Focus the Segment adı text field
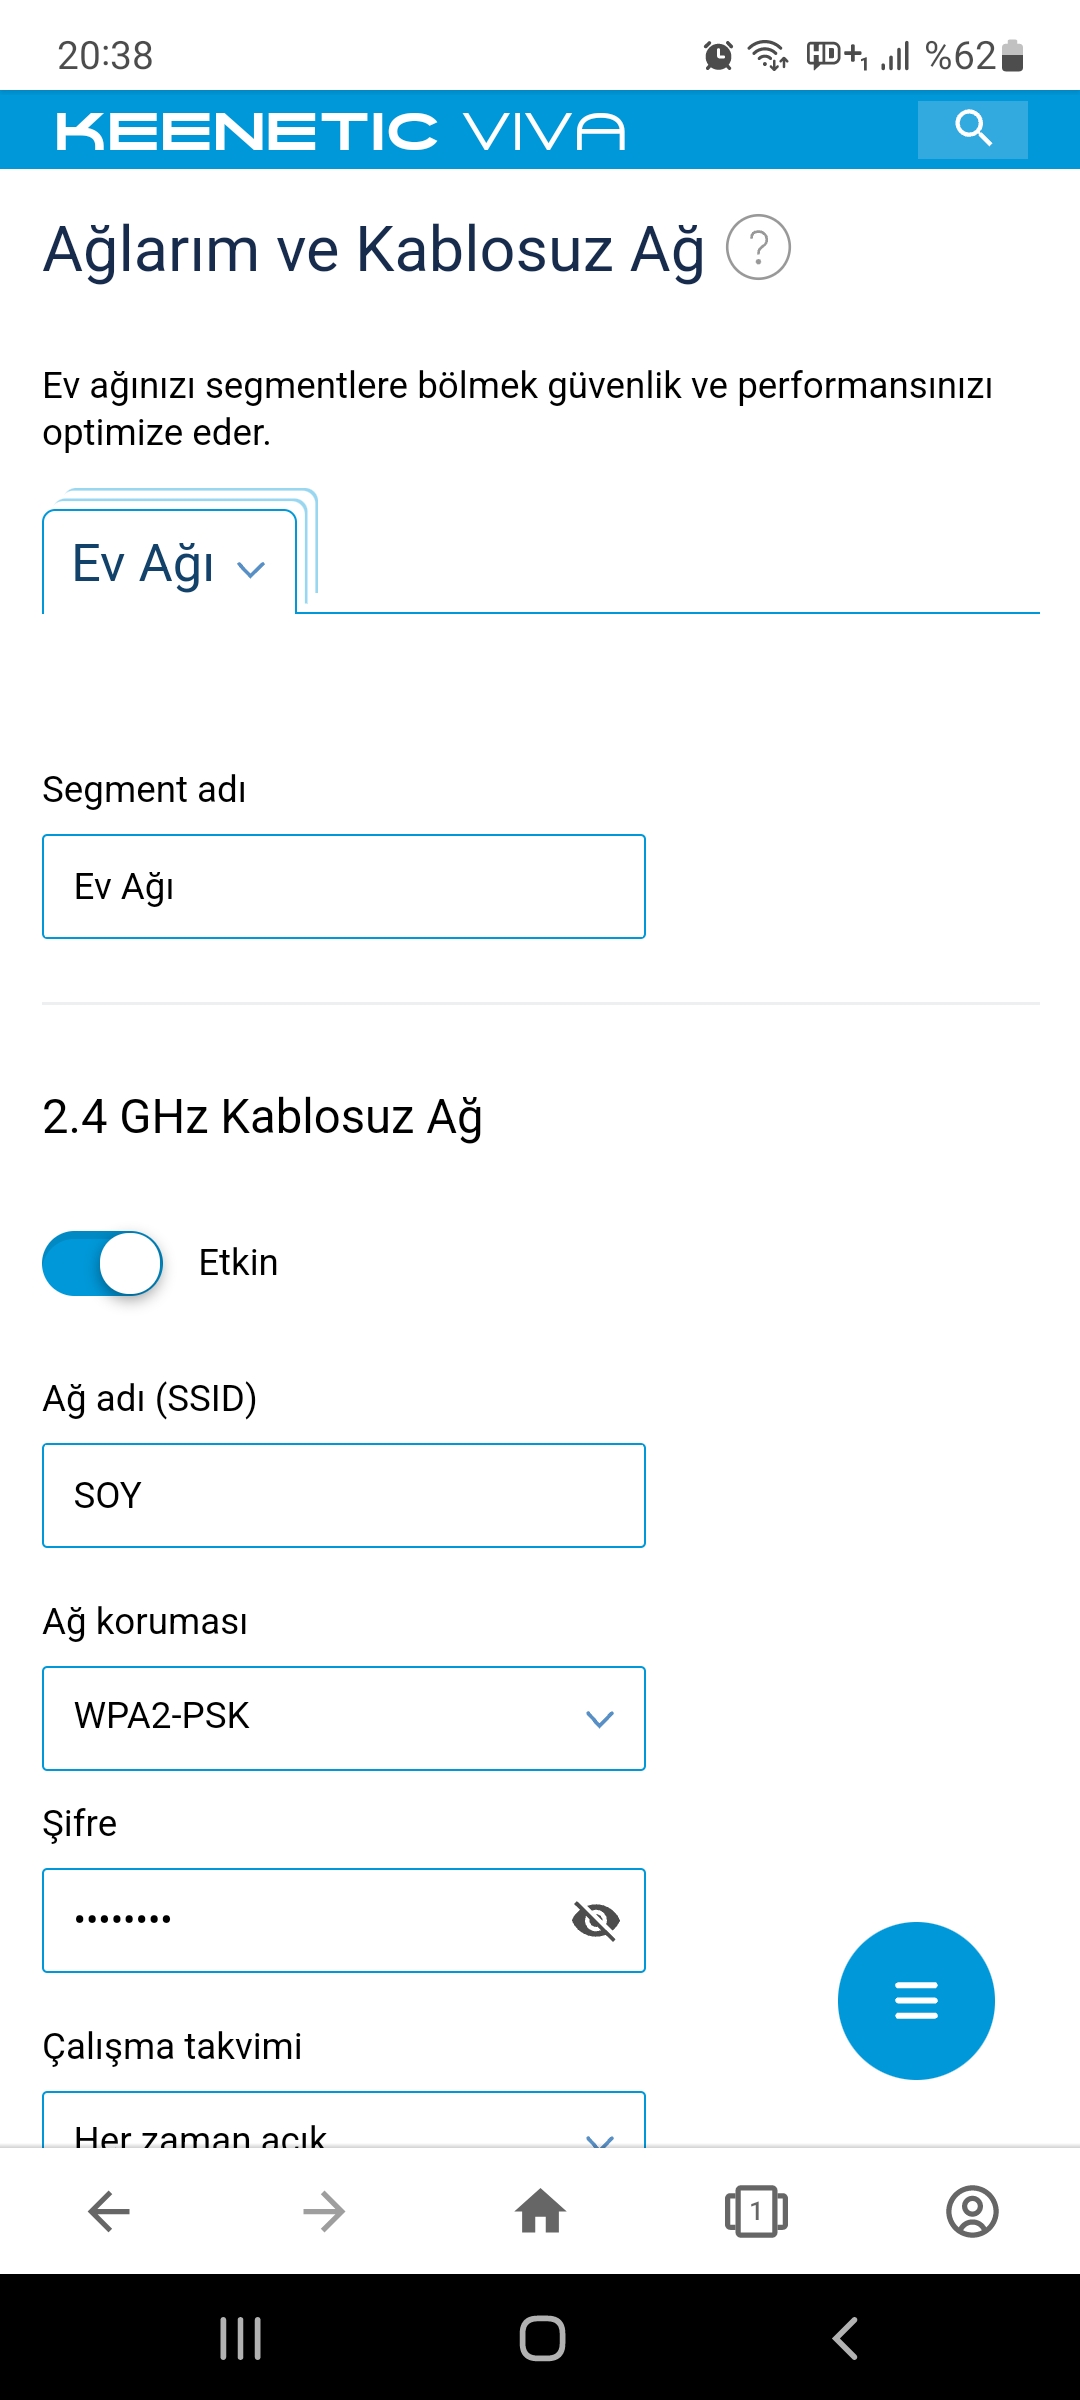The image size is (1080, 2400). click(344, 887)
